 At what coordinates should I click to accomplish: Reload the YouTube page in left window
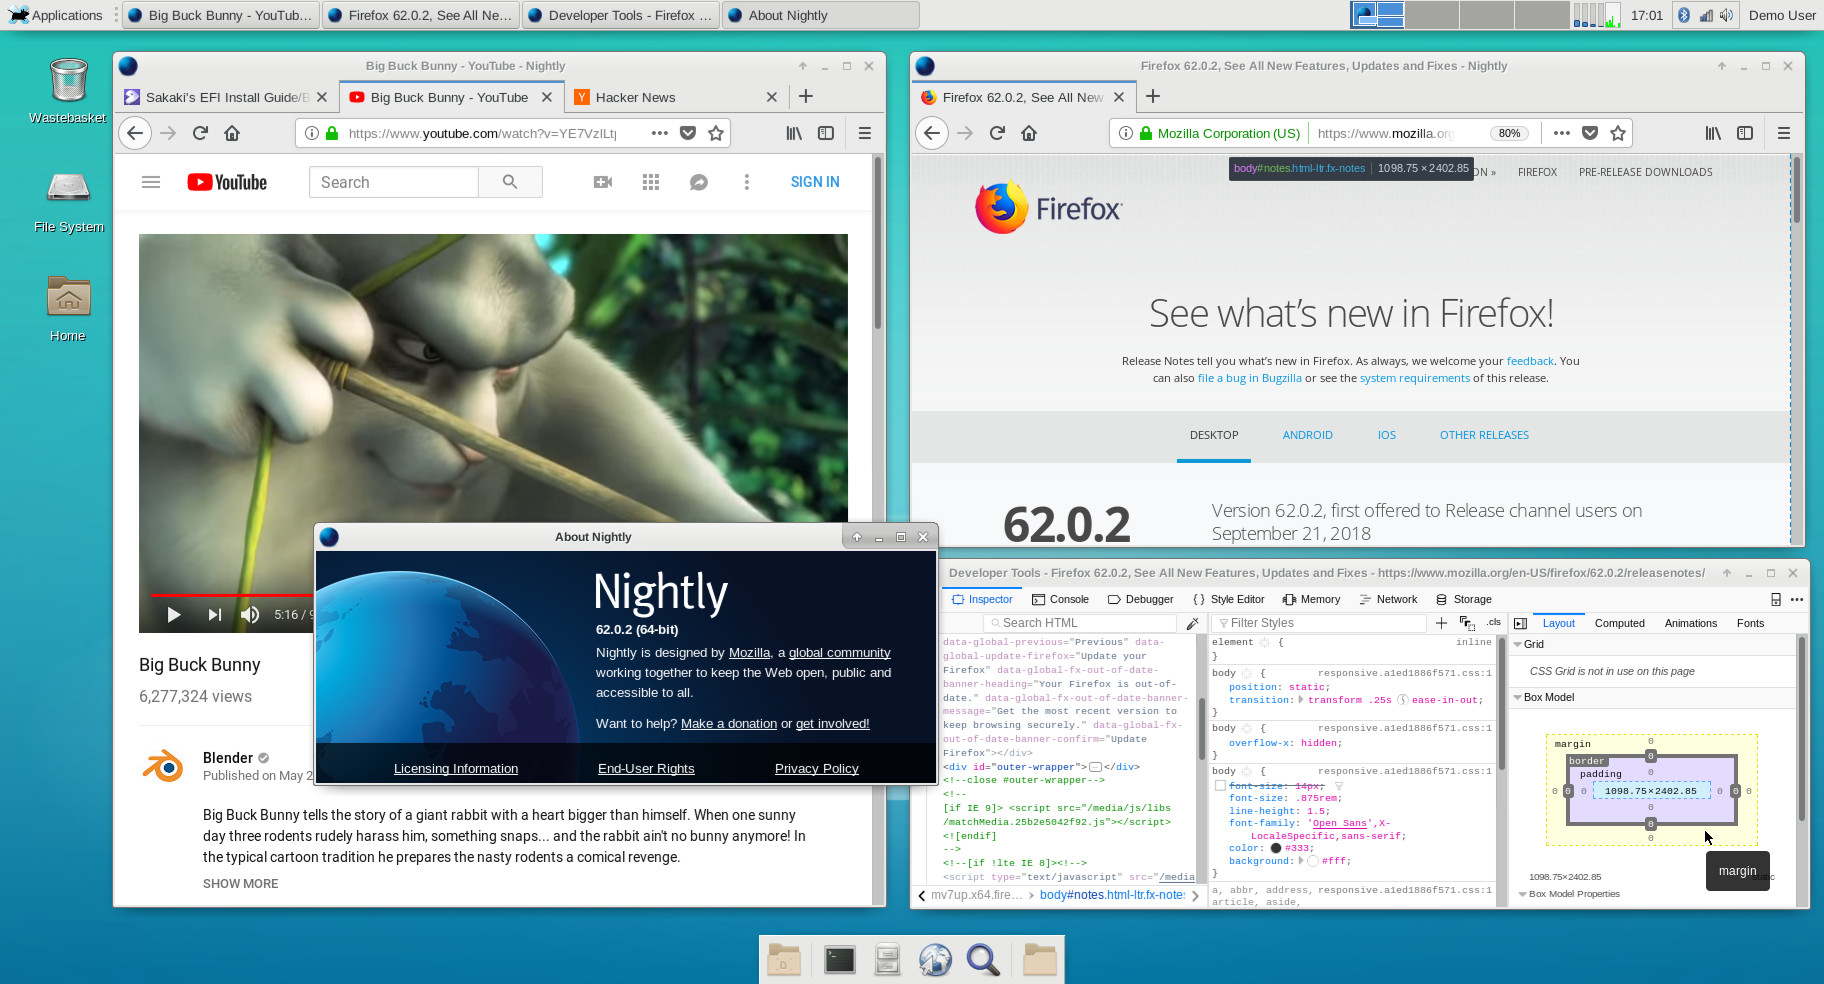click(x=200, y=133)
